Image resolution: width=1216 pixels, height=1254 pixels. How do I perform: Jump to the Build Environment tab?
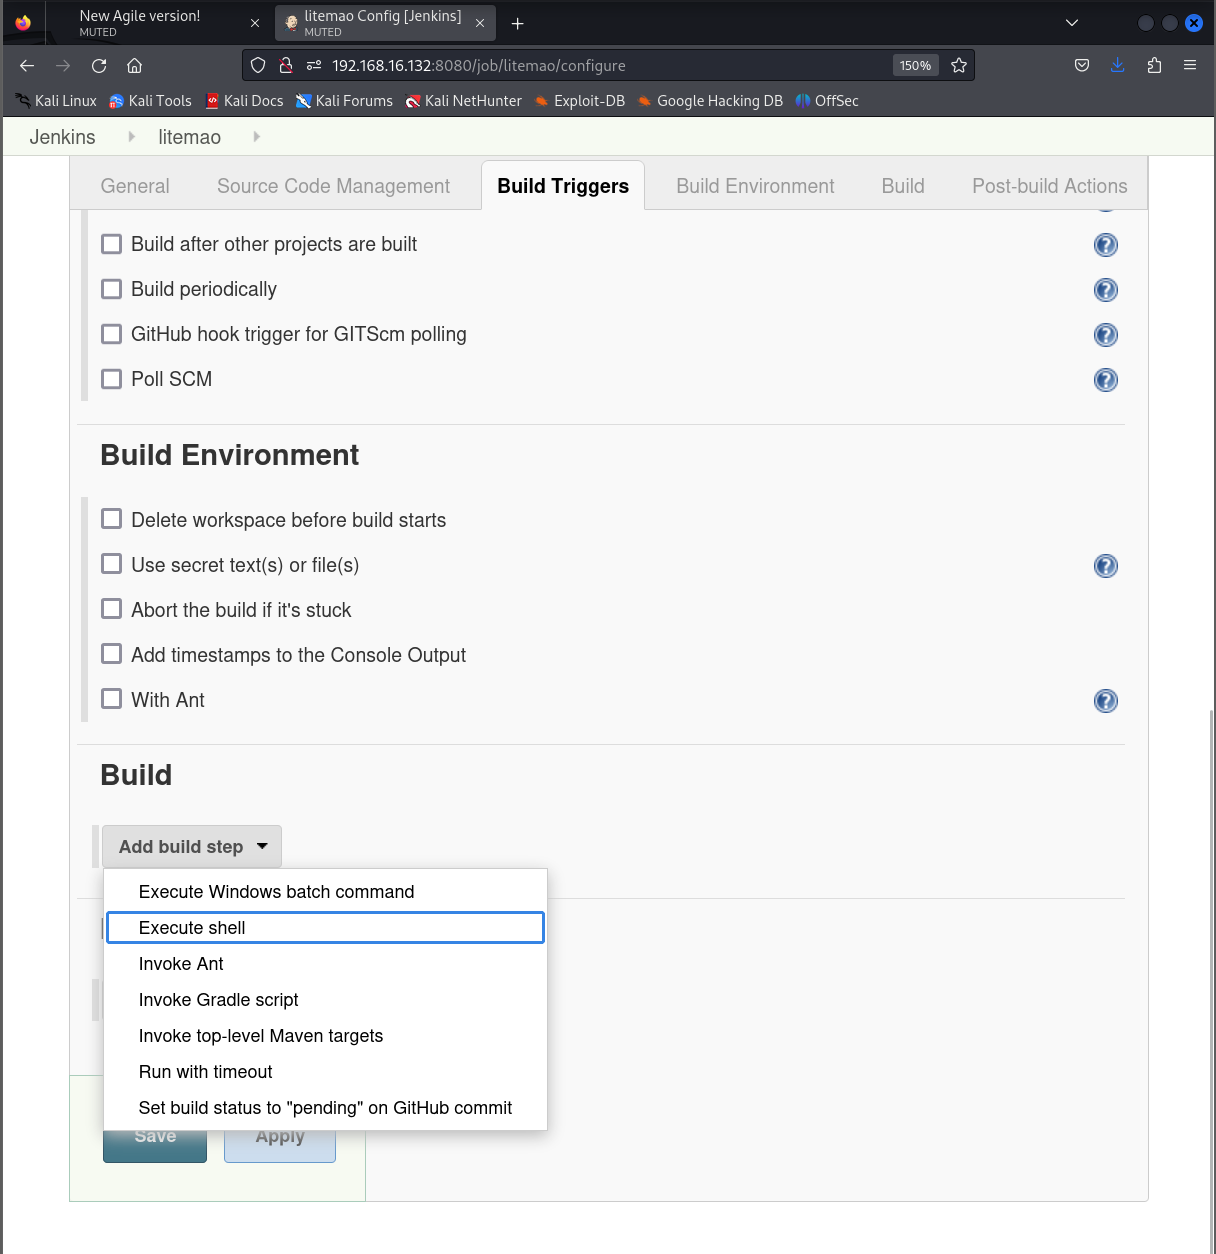tap(755, 186)
